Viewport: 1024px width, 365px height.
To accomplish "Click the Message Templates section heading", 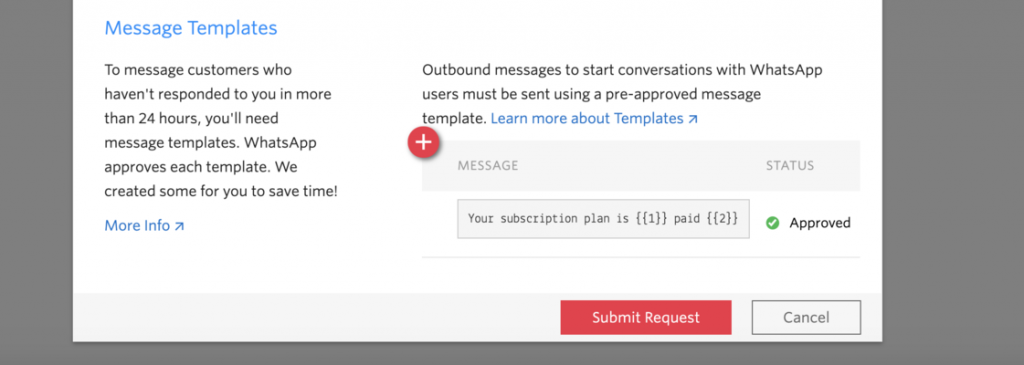I will tap(191, 28).
